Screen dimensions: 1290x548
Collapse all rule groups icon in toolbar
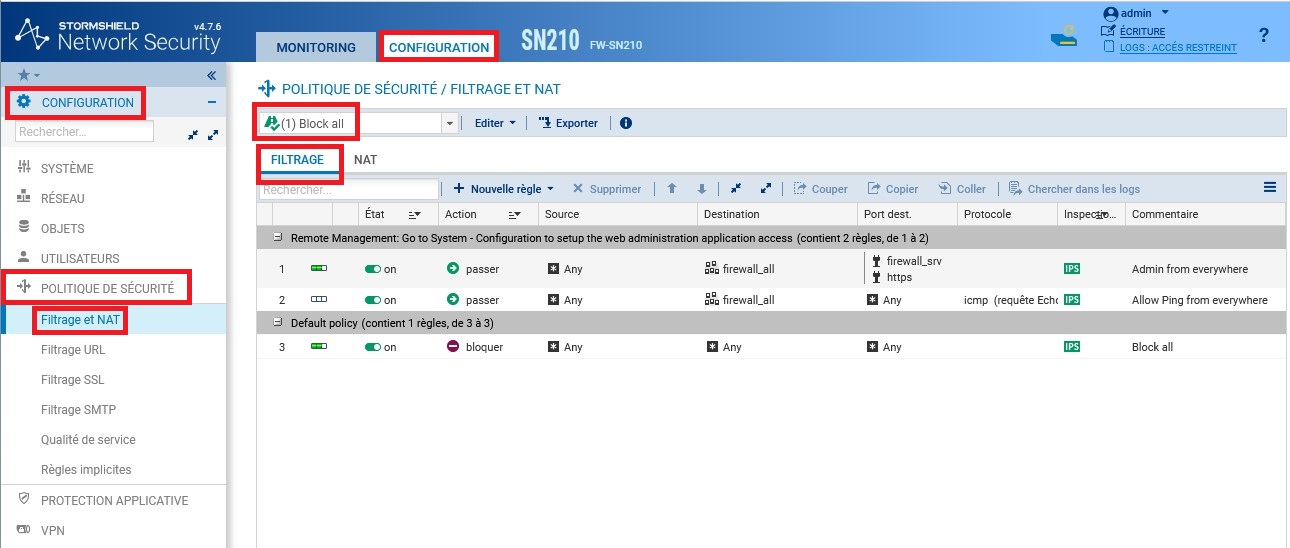pyautogui.click(x=736, y=188)
